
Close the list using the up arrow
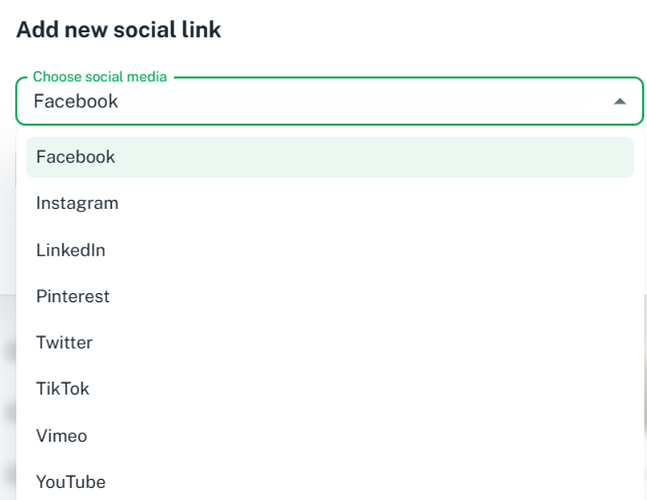click(x=619, y=101)
